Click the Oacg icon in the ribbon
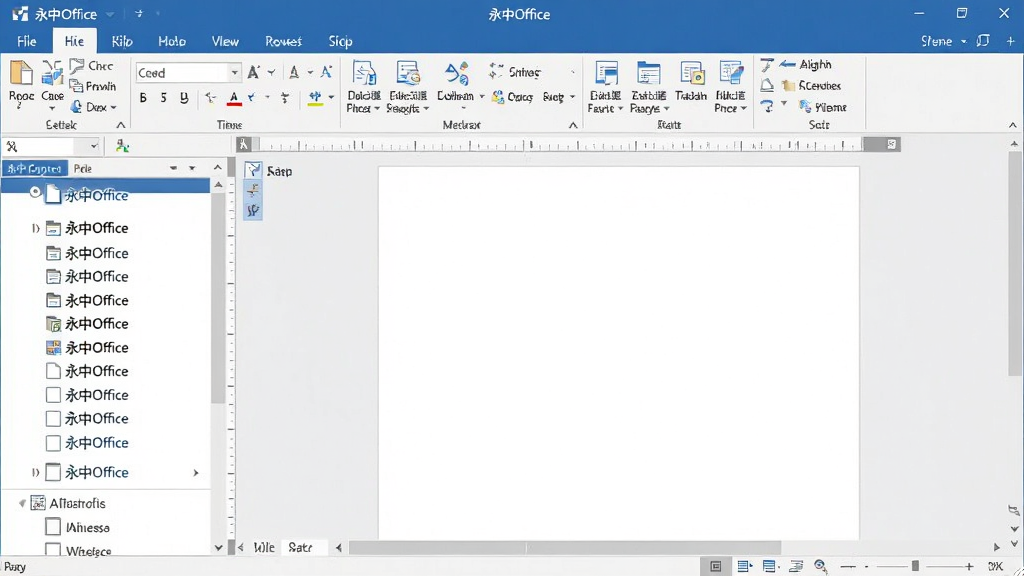Viewport: 1024px width, 576px height. (x=498, y=97)
